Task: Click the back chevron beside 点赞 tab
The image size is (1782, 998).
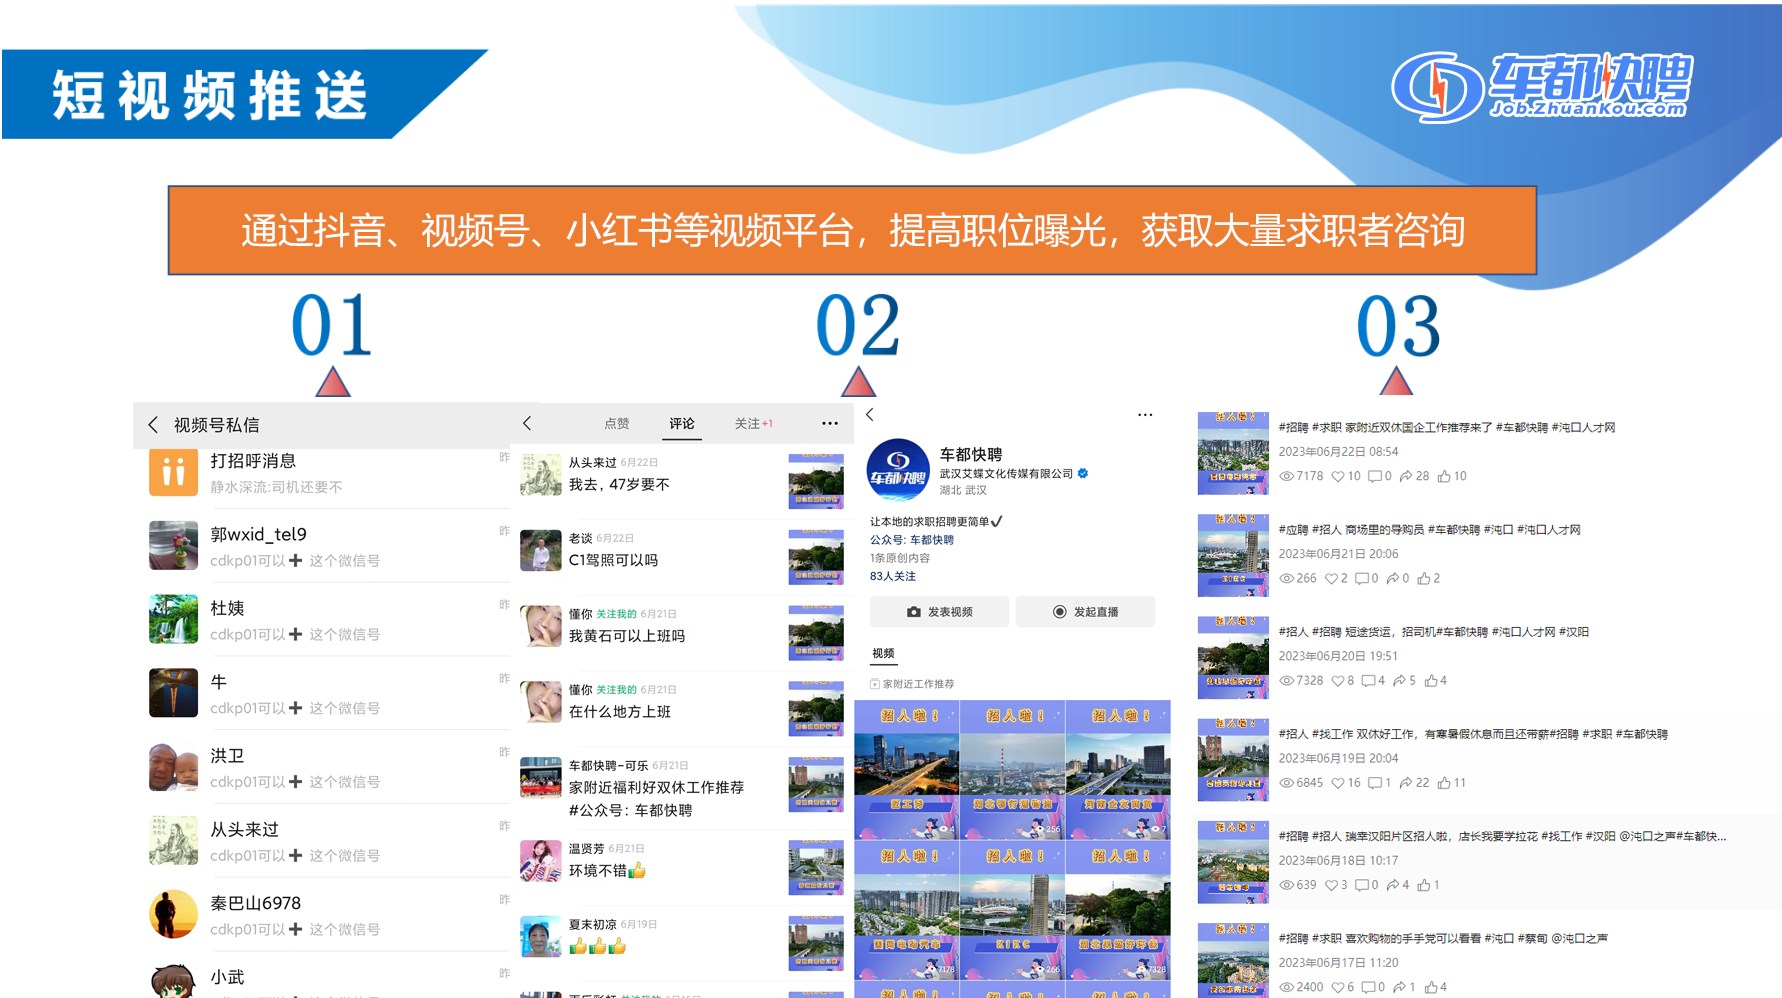Action: (527, 423)
